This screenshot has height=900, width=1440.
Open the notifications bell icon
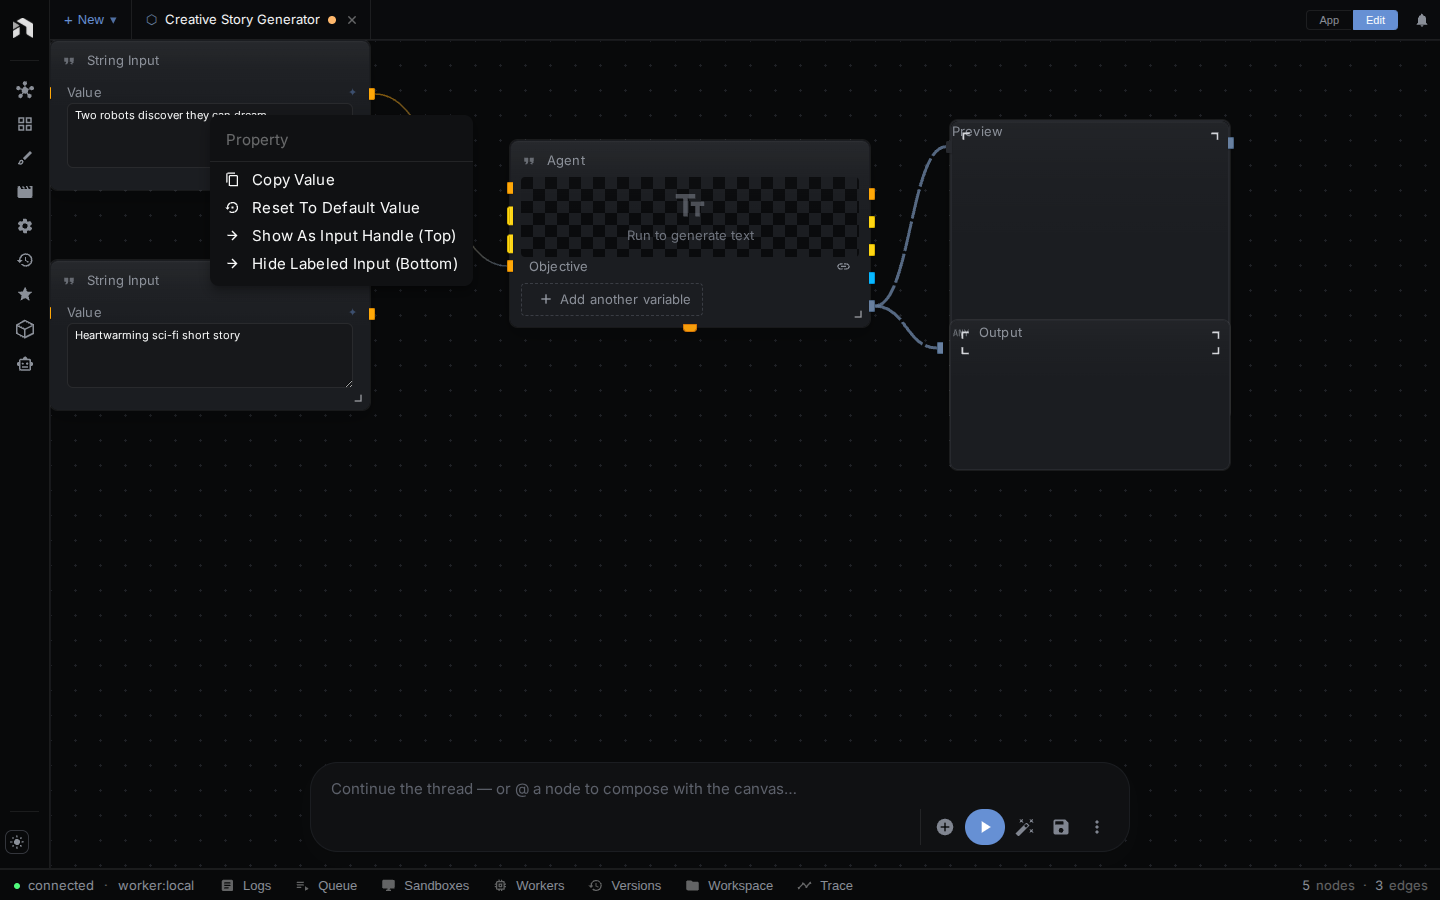click(1422, 20)
